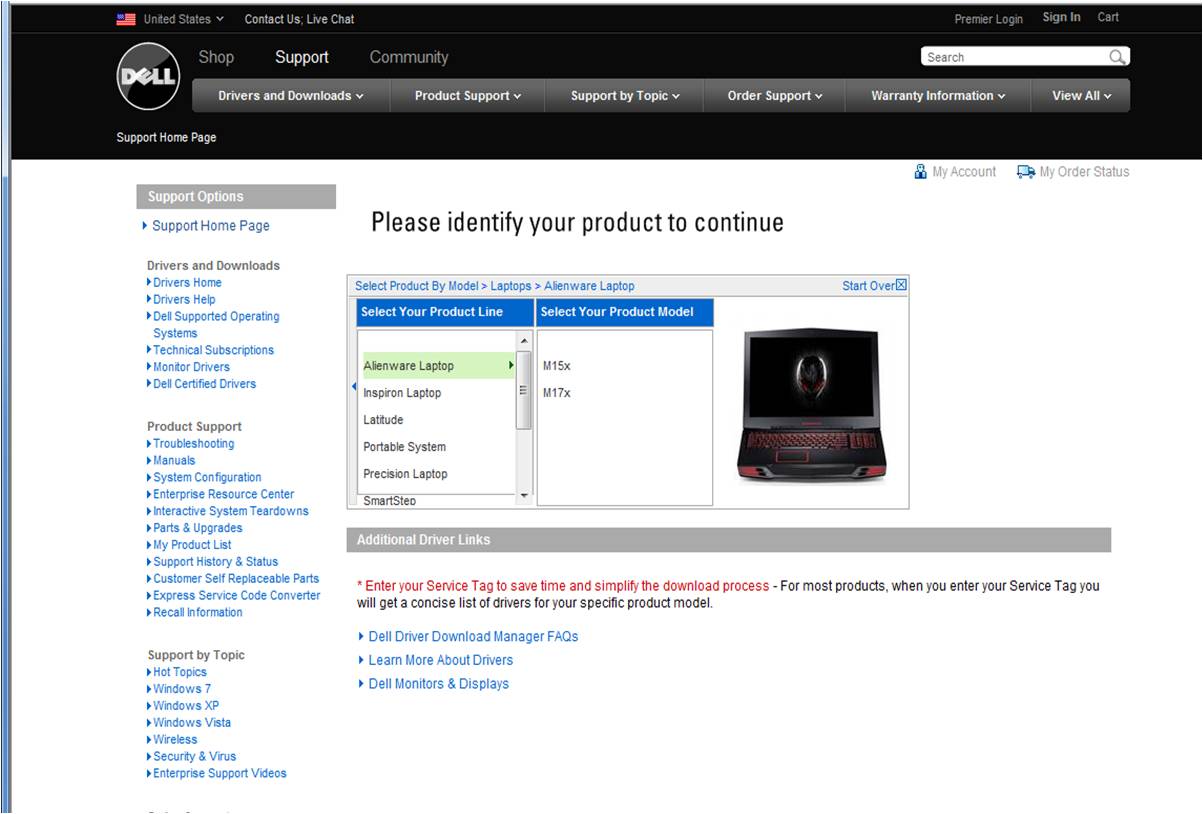This screenshot has height=814, width=1203.
Task: Click product line list scroll-down arrow
Action: [524, 495]
